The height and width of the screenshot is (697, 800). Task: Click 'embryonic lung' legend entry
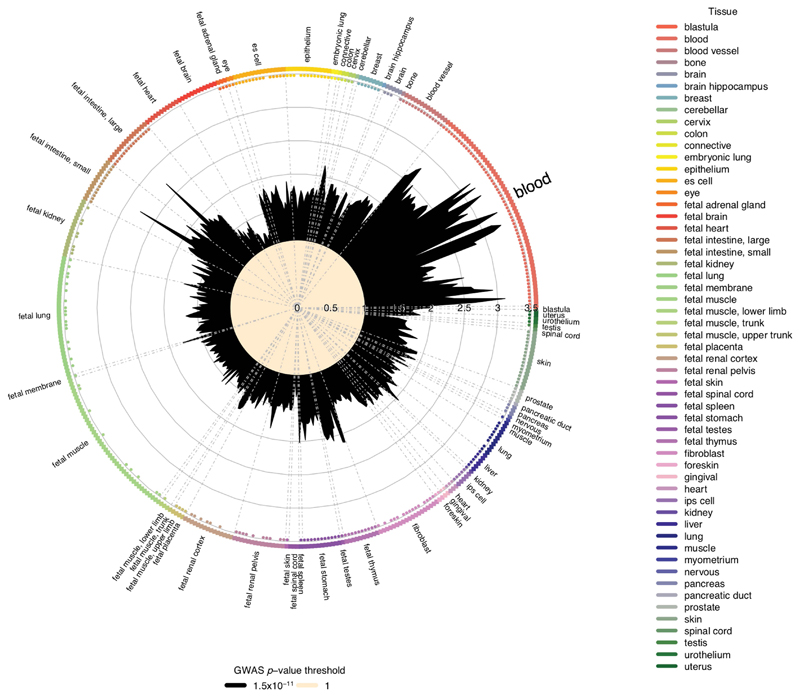pyautogui.click(x=717, y=158)
